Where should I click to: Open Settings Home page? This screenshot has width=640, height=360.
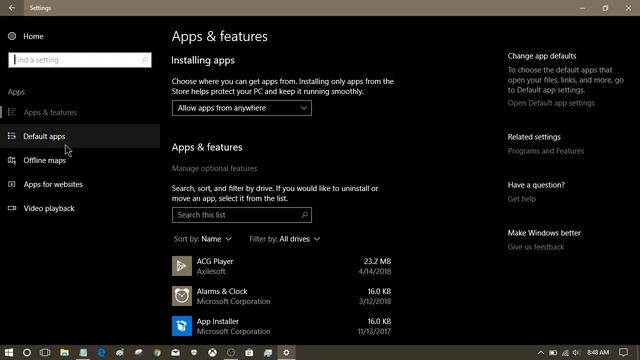pyautogui.click(x=33, y=36)
